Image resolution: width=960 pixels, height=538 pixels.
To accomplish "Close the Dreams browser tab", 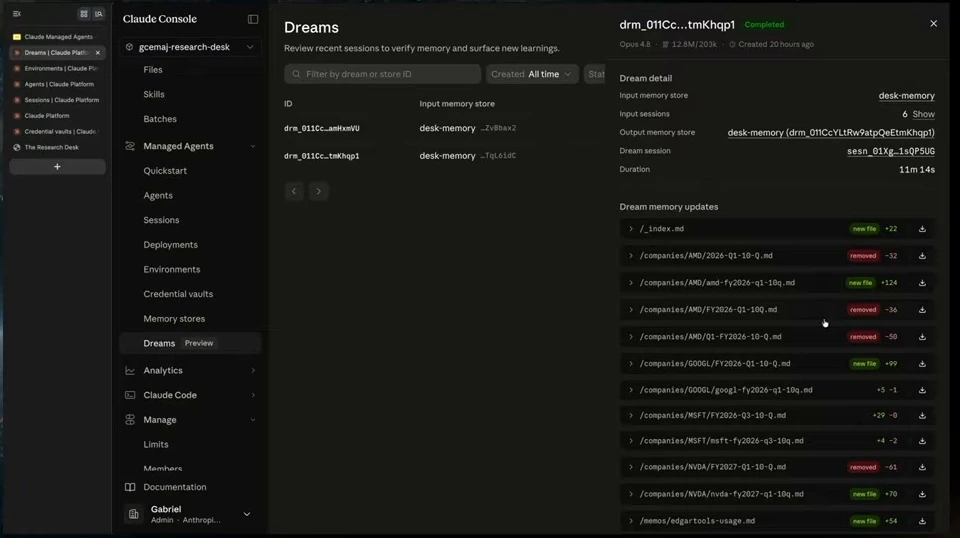I will [98, 53].
